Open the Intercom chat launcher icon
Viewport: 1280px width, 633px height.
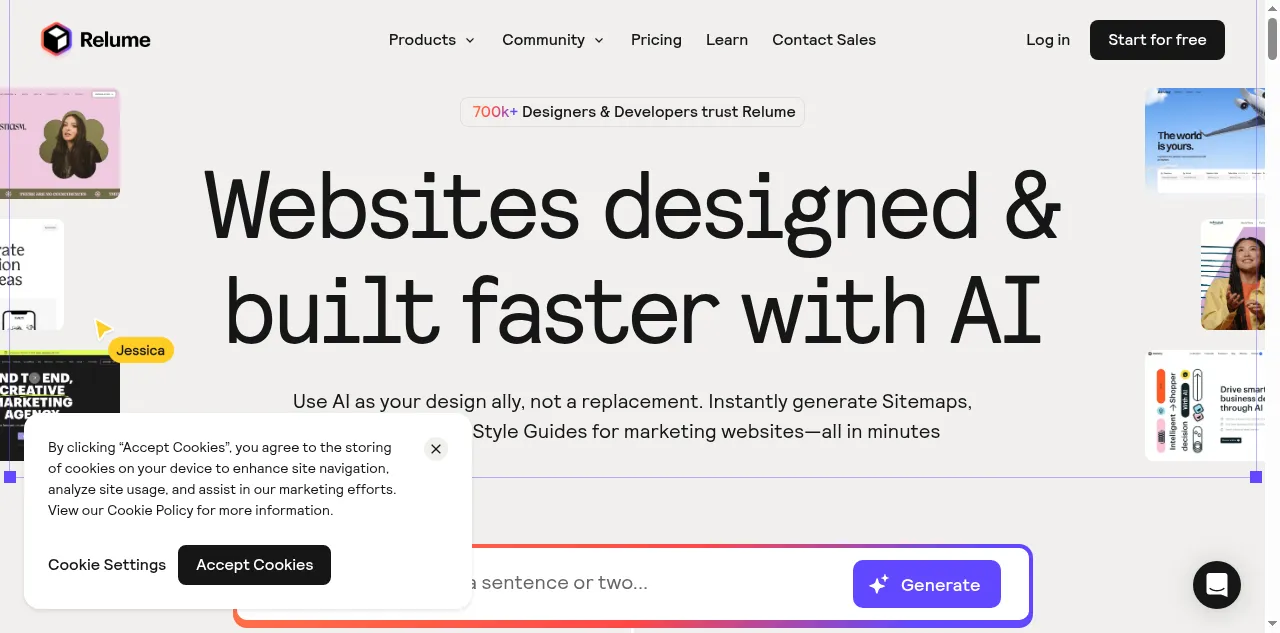coord(1216,585)
